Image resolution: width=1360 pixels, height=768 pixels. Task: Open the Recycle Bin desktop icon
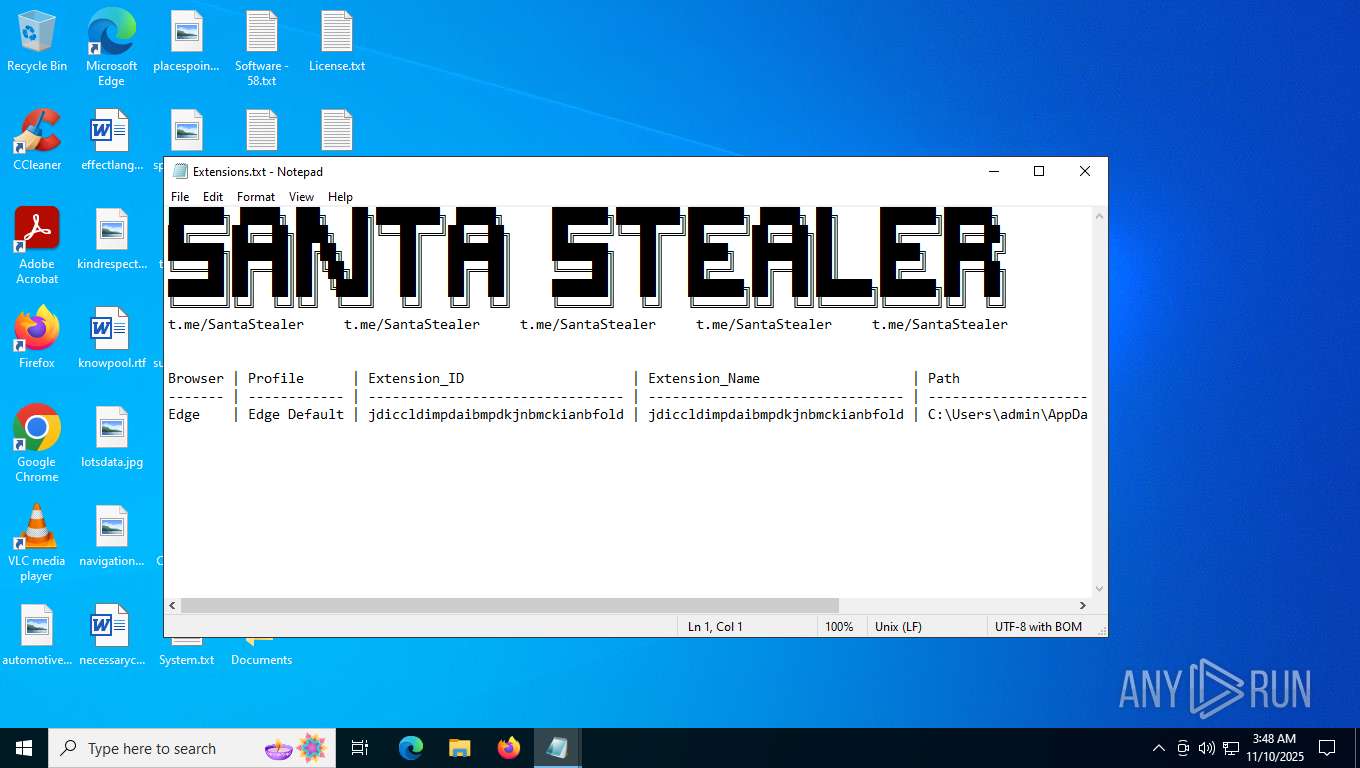coord(37,42)
